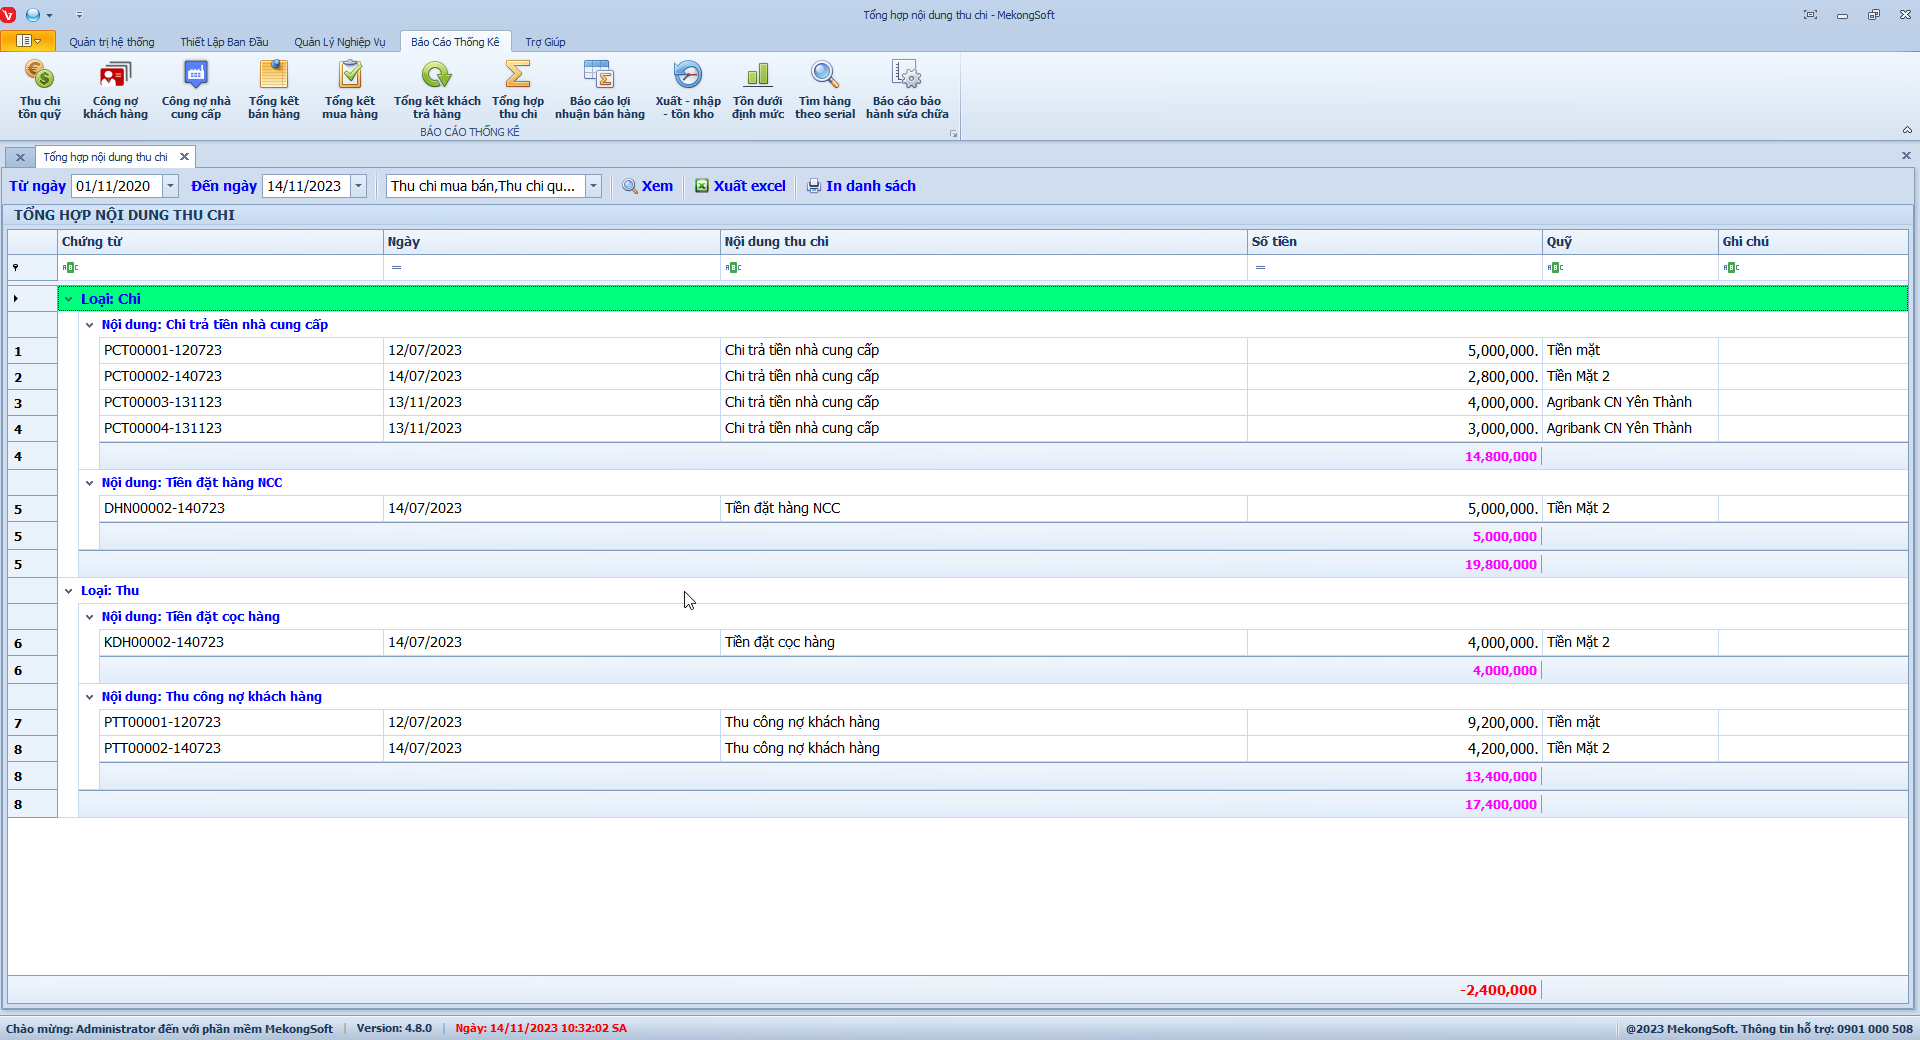Open Tìm hàng theo serial tool

click(825, 89)
